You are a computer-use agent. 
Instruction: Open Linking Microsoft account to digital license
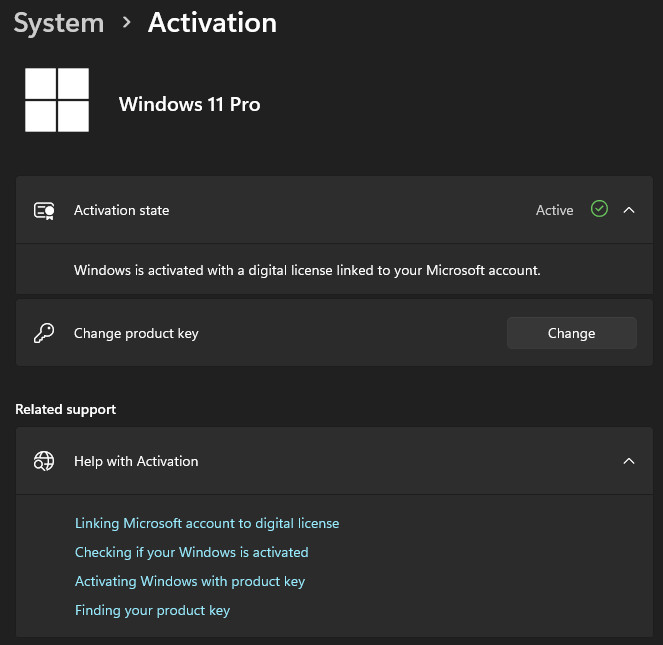(207, 523)
